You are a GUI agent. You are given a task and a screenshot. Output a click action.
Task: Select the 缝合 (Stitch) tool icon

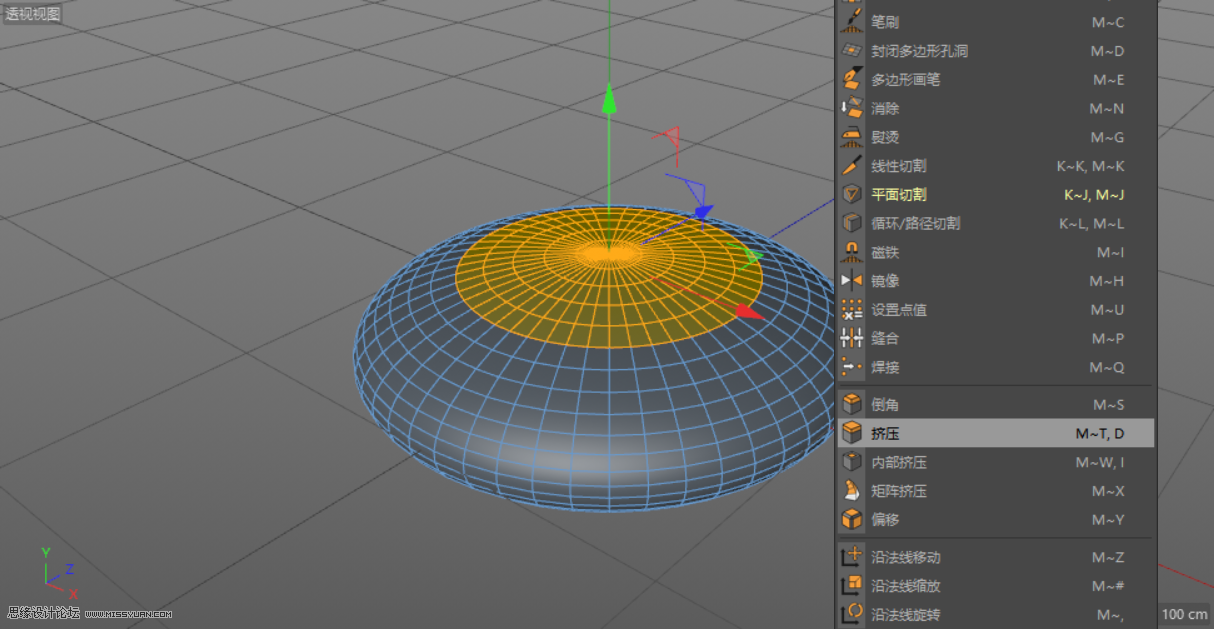click(x=852, y=338)
